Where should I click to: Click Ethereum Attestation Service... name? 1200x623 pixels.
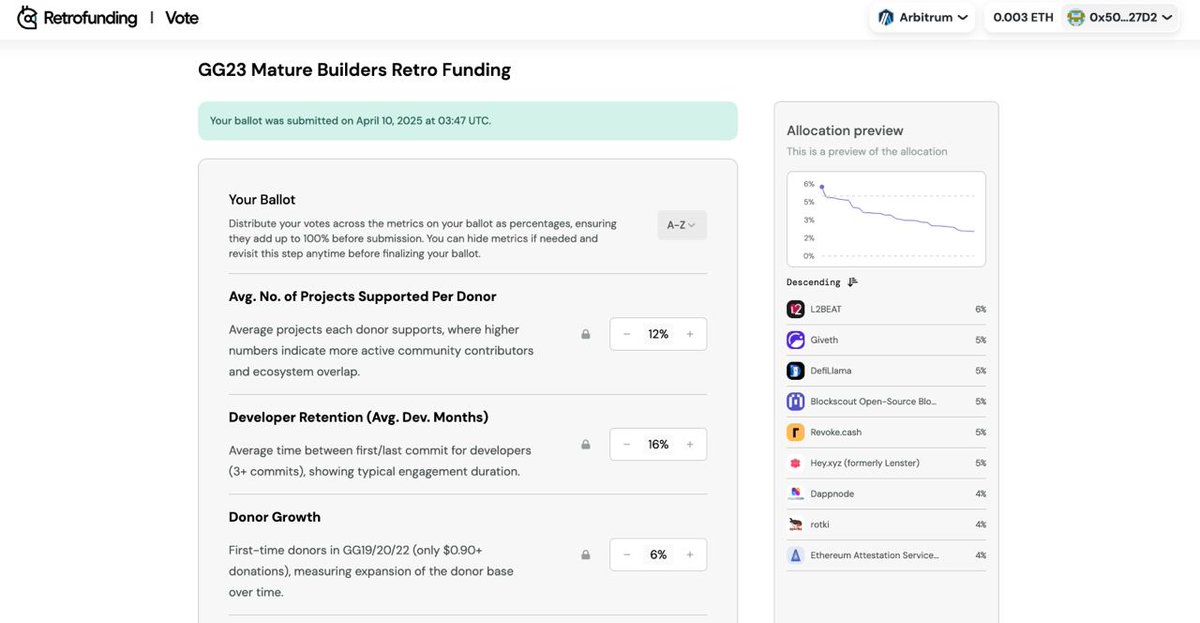tap(875, 555)
